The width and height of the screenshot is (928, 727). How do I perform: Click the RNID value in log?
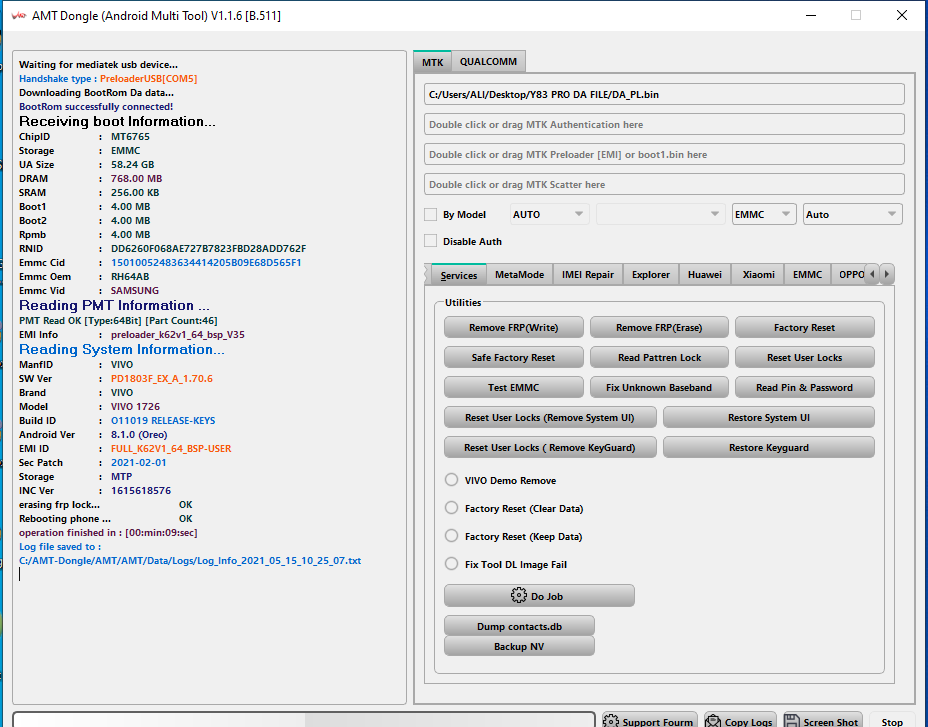[208, 249]
